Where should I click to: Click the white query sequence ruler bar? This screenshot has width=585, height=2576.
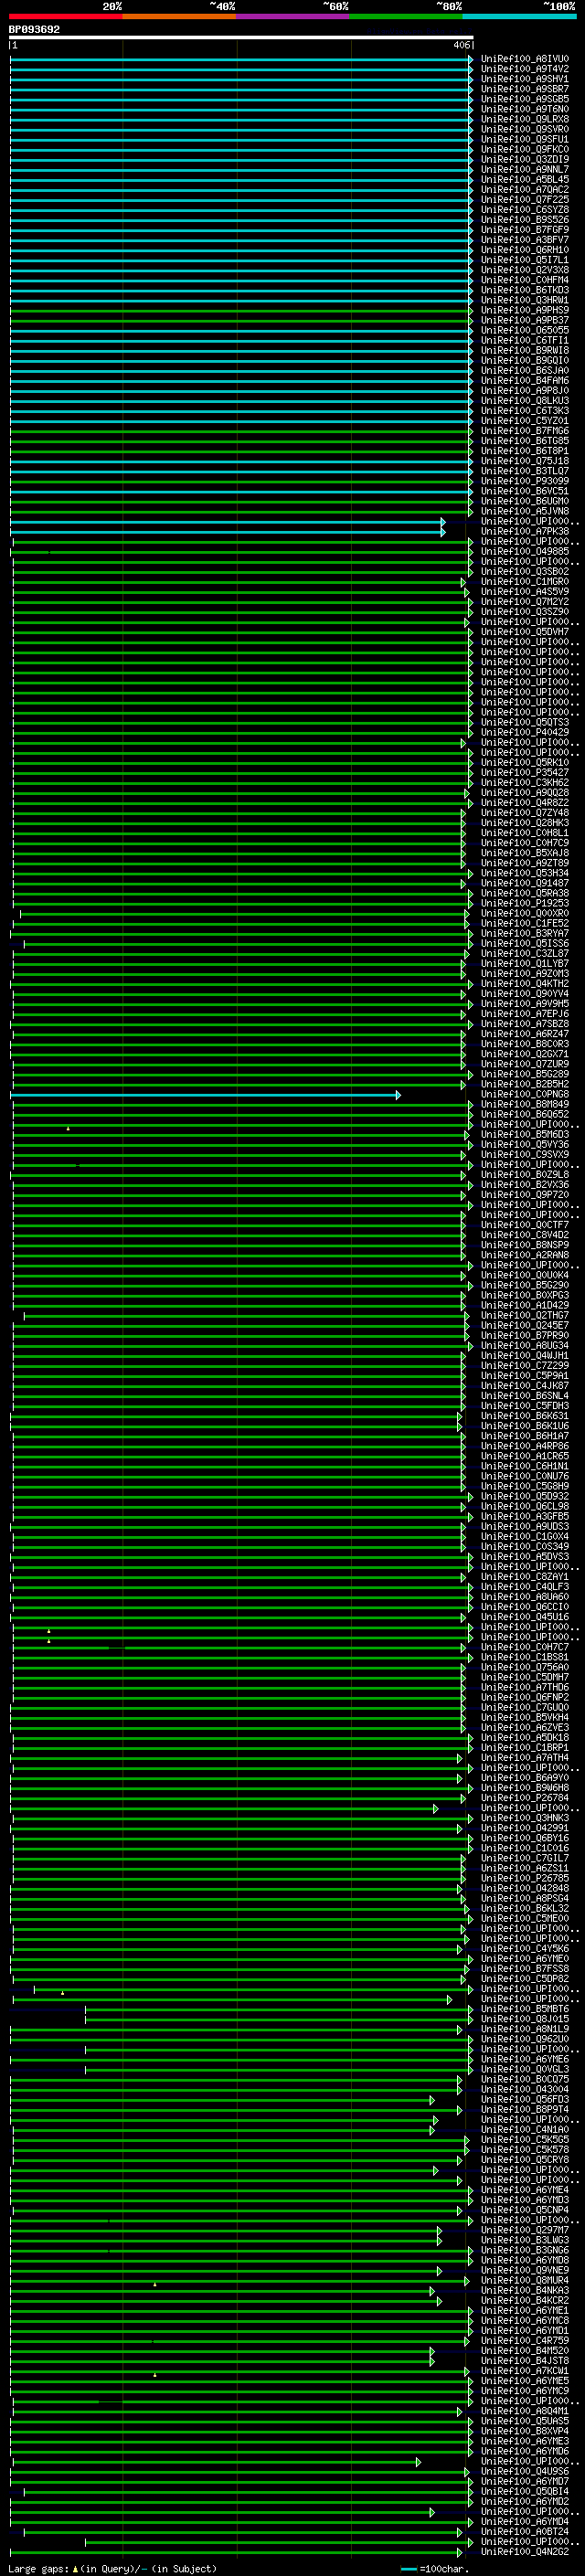(241, 38)
